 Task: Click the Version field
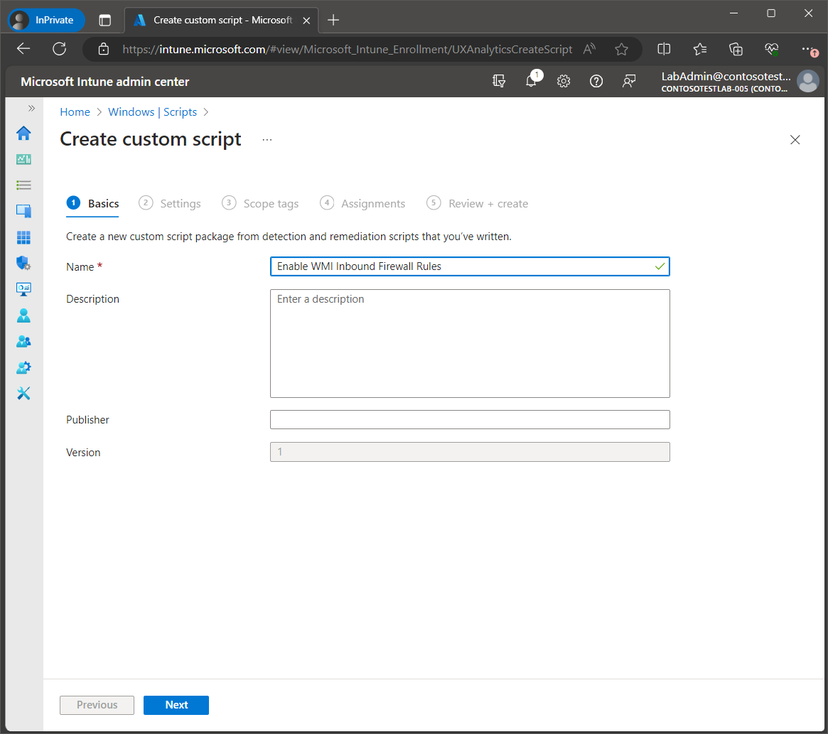click(469, 452)
